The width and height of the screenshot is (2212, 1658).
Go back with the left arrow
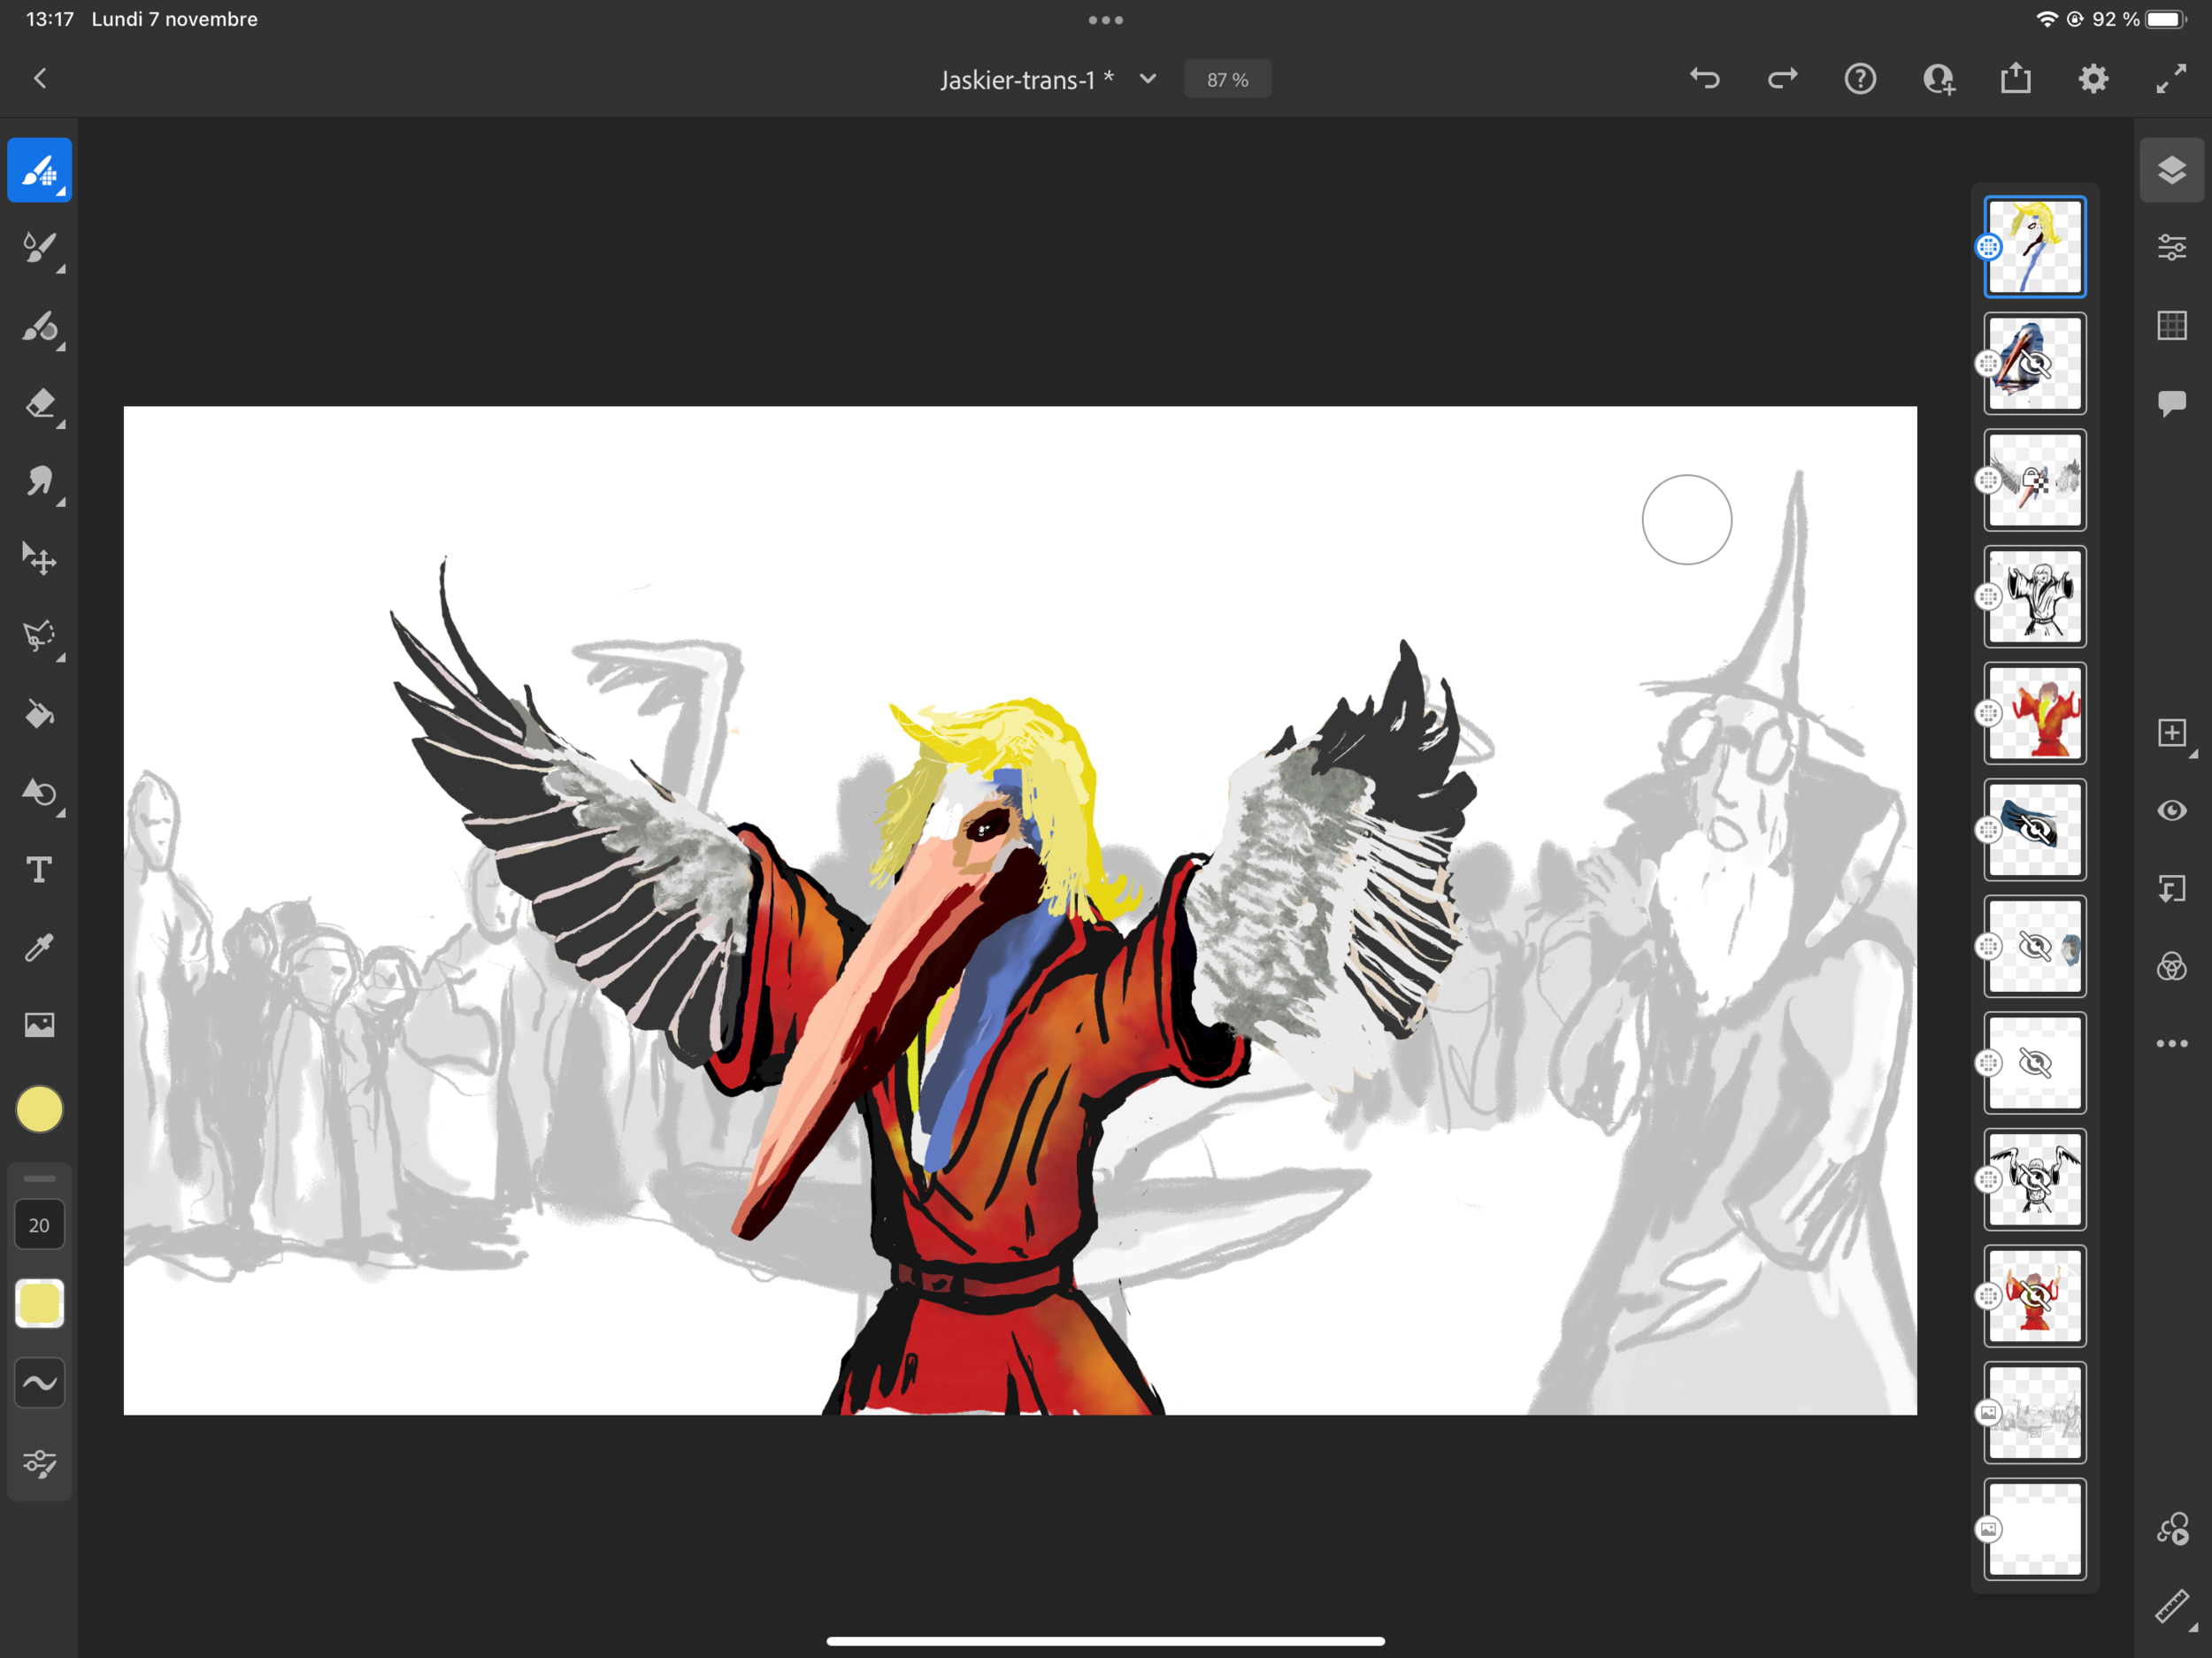coord(40,79)
